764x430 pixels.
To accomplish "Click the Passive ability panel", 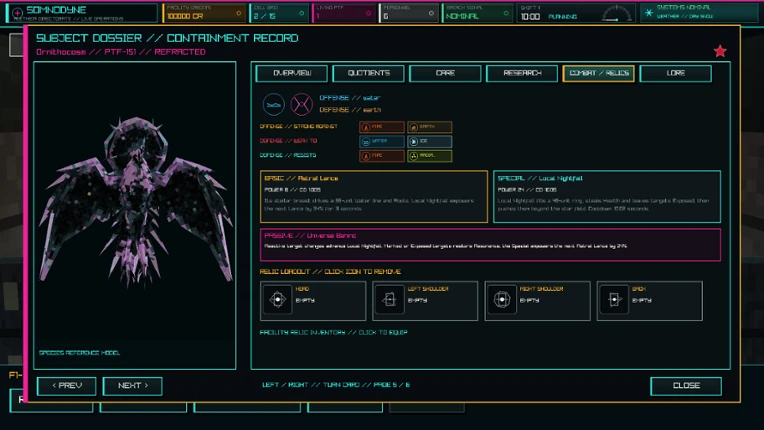I will (x=490, y=245).
